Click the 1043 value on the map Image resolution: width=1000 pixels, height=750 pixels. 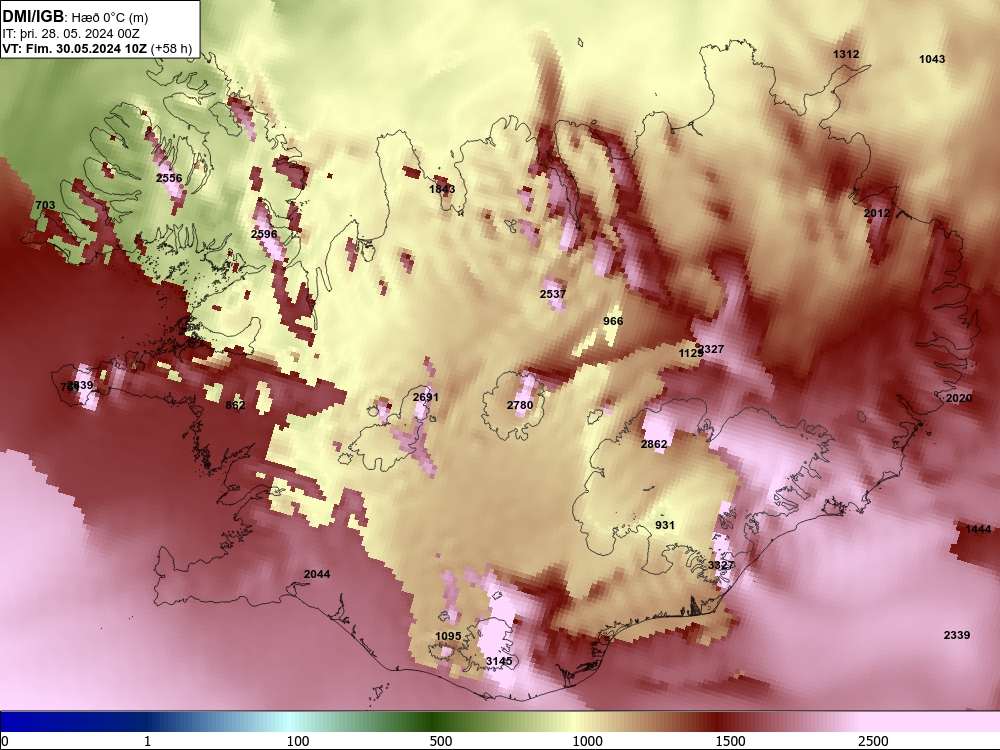(932, 59)
